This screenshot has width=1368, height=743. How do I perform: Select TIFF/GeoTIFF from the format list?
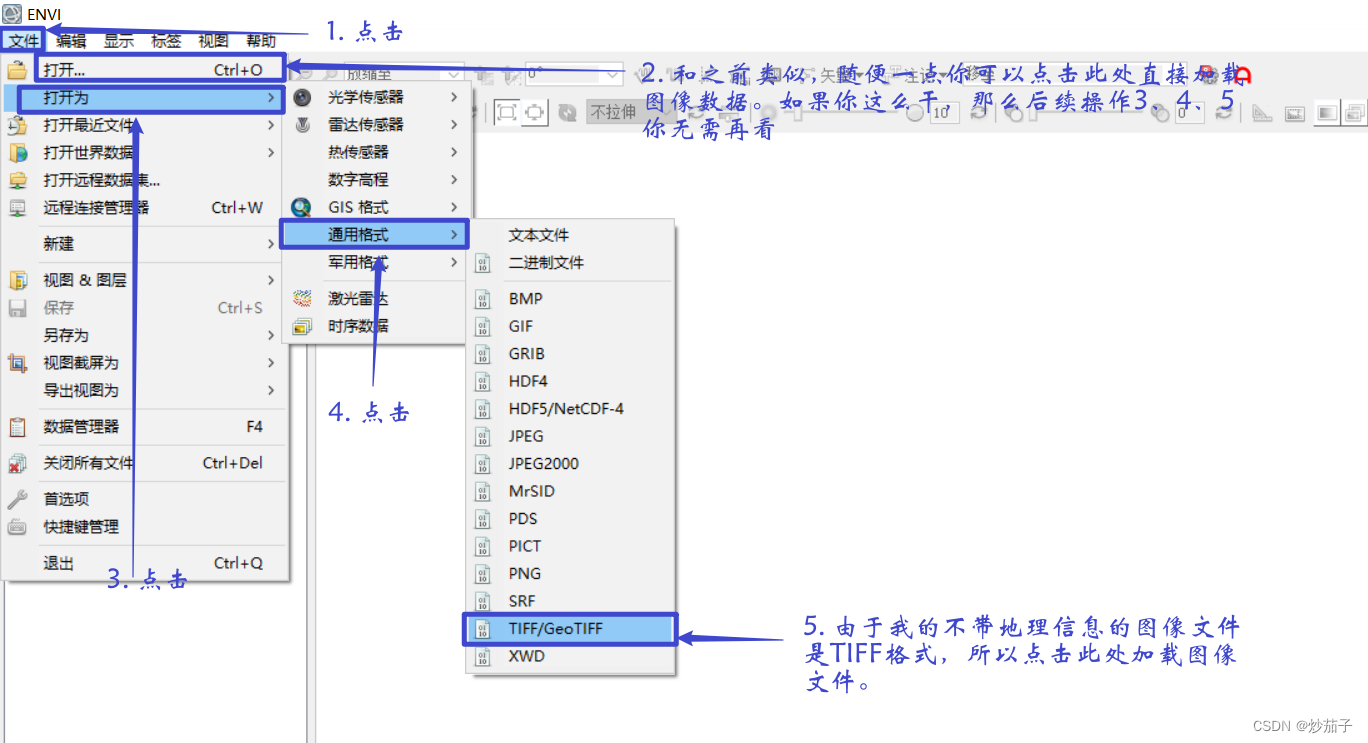pos(571,629)
